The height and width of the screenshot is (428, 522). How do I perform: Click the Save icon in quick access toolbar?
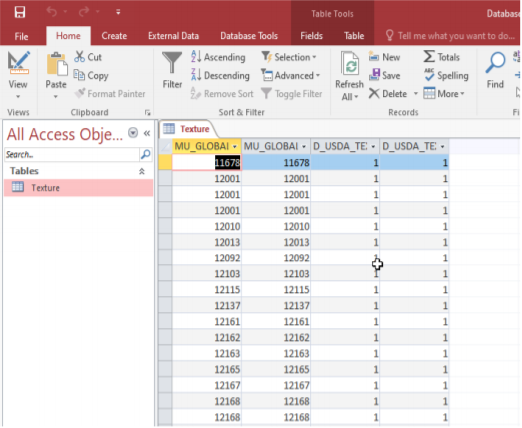coord(20,12)
